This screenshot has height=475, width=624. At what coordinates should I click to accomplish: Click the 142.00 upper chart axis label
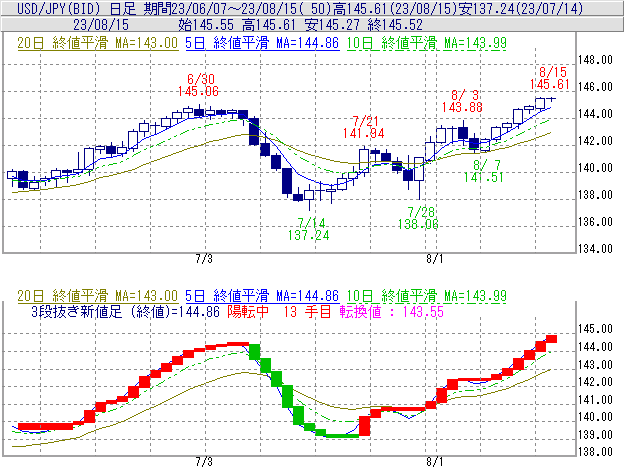tap(595, 141)
